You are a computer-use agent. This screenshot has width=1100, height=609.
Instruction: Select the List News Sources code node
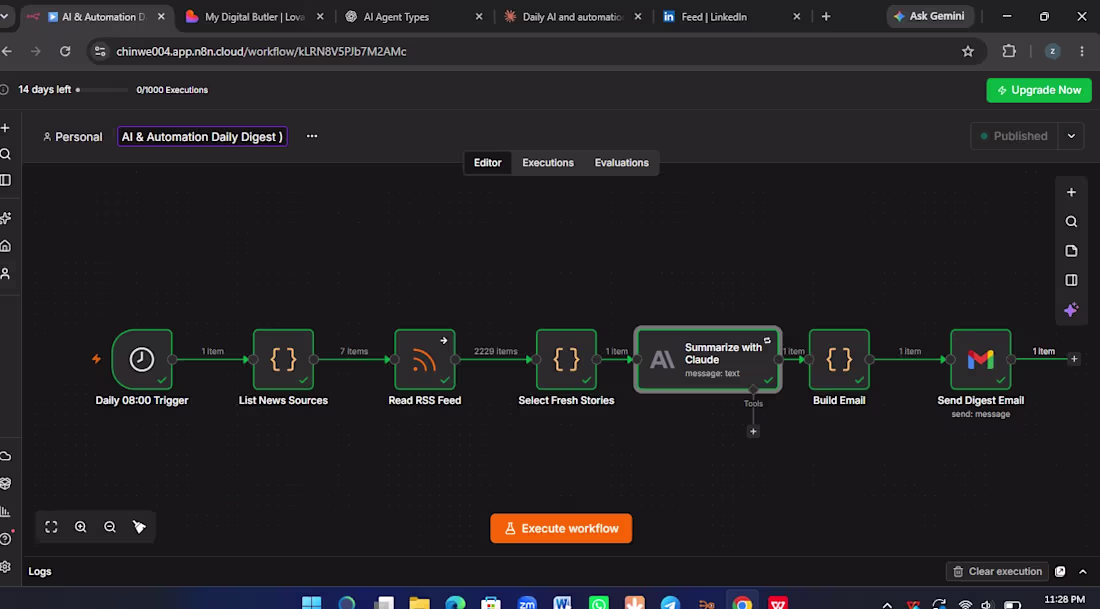[283, 359]
